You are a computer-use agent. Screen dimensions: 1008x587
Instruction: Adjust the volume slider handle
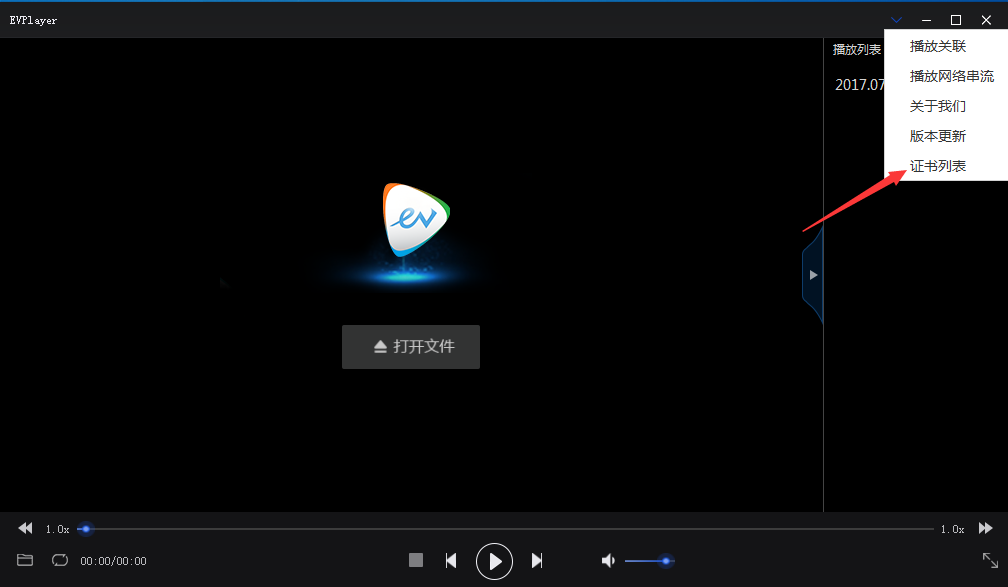[665, 561]
